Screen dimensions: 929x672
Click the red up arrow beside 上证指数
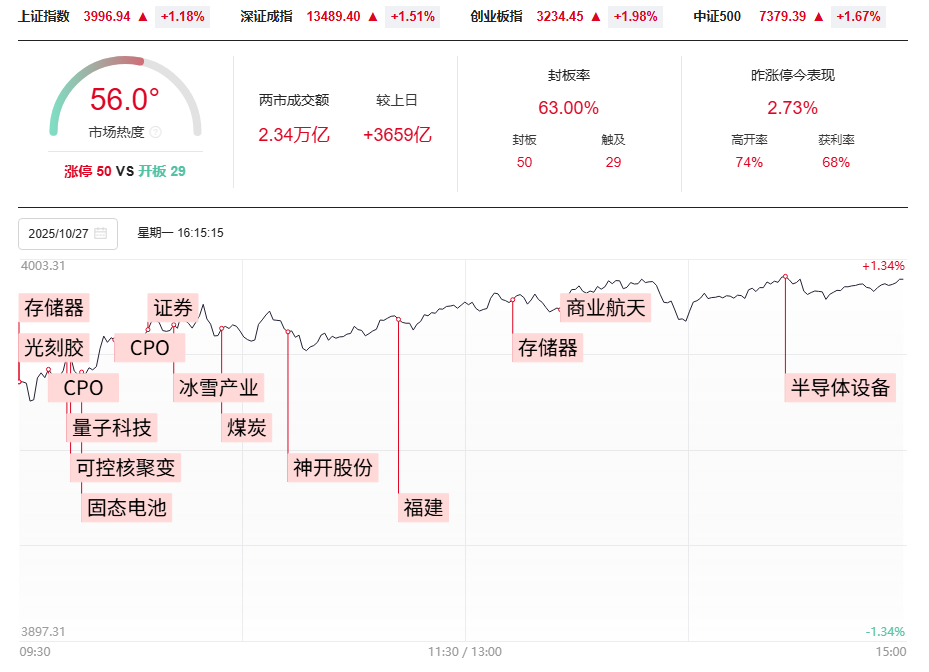(143, 17)
